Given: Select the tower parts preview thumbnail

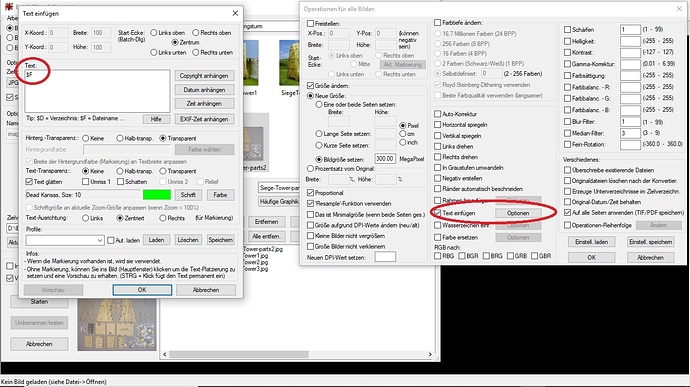Looking at the screenshot, I should [x=117, y=325].
